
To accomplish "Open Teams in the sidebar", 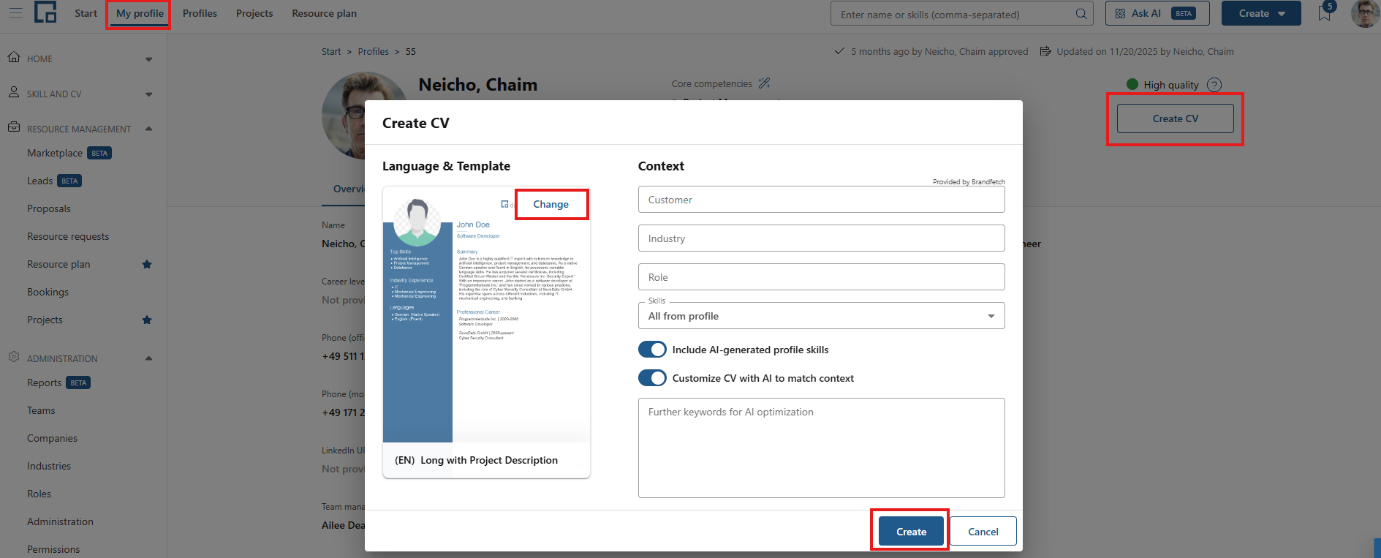I will point(41,410).
